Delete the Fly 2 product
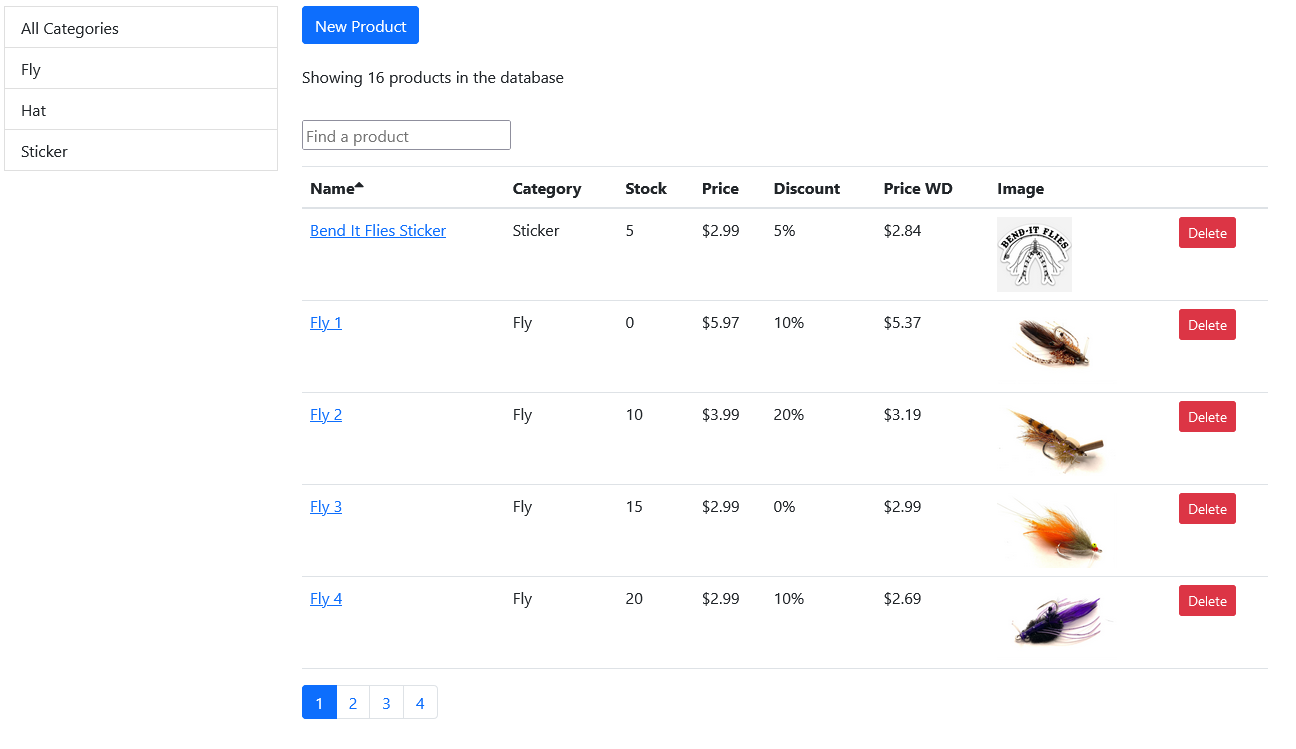 tap(1206, 417)
